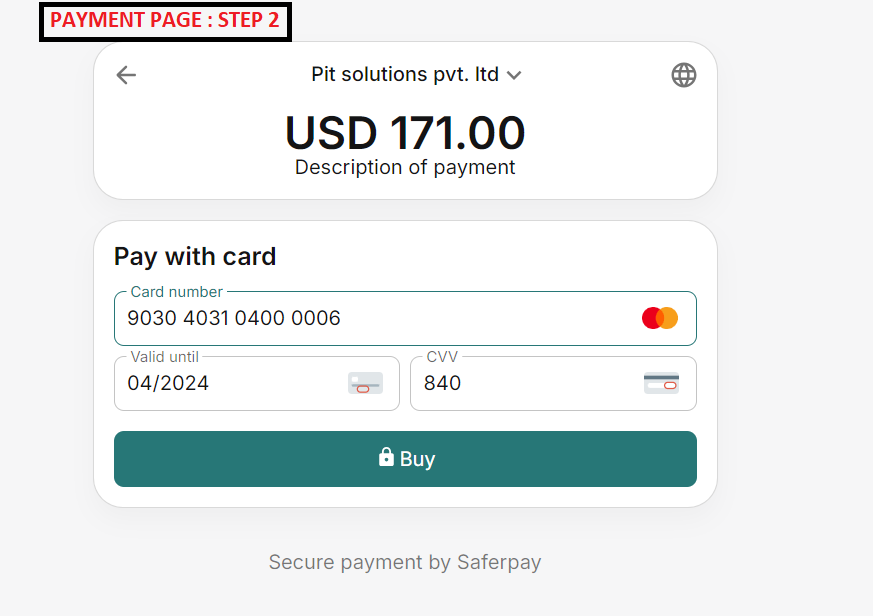Open the language globe icon
The height and width of the screenshot is (616, 873).
684,75
